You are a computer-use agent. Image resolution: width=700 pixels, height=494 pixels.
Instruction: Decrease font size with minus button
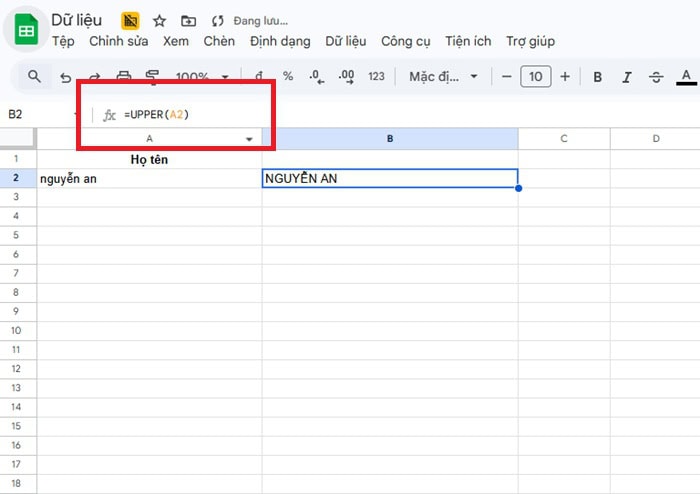pos(507,77)
